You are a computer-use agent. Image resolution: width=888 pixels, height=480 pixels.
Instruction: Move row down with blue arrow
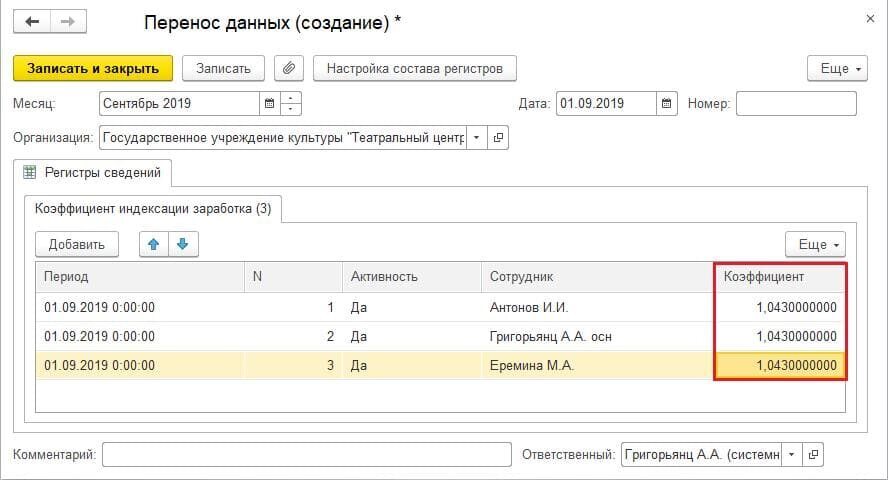click(x=184, y=244)
